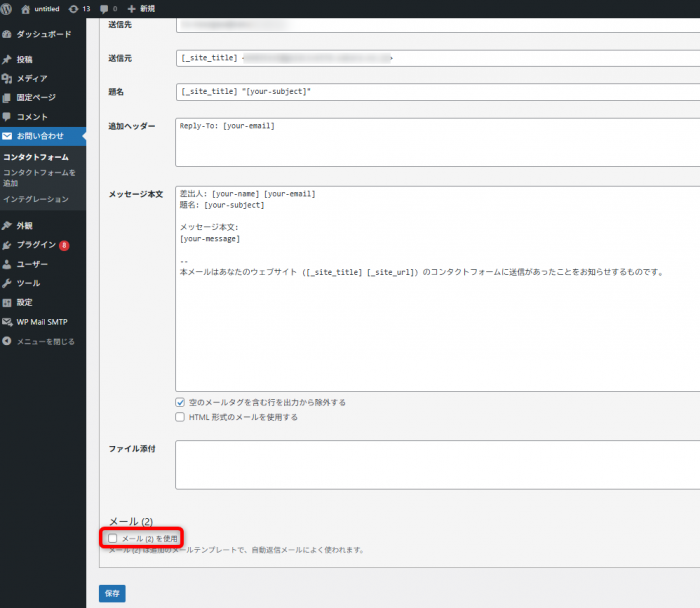This screenshot has height=608, width=700.
Task: Open the comments bubble icon in admin bar
Action: [104, 8]
